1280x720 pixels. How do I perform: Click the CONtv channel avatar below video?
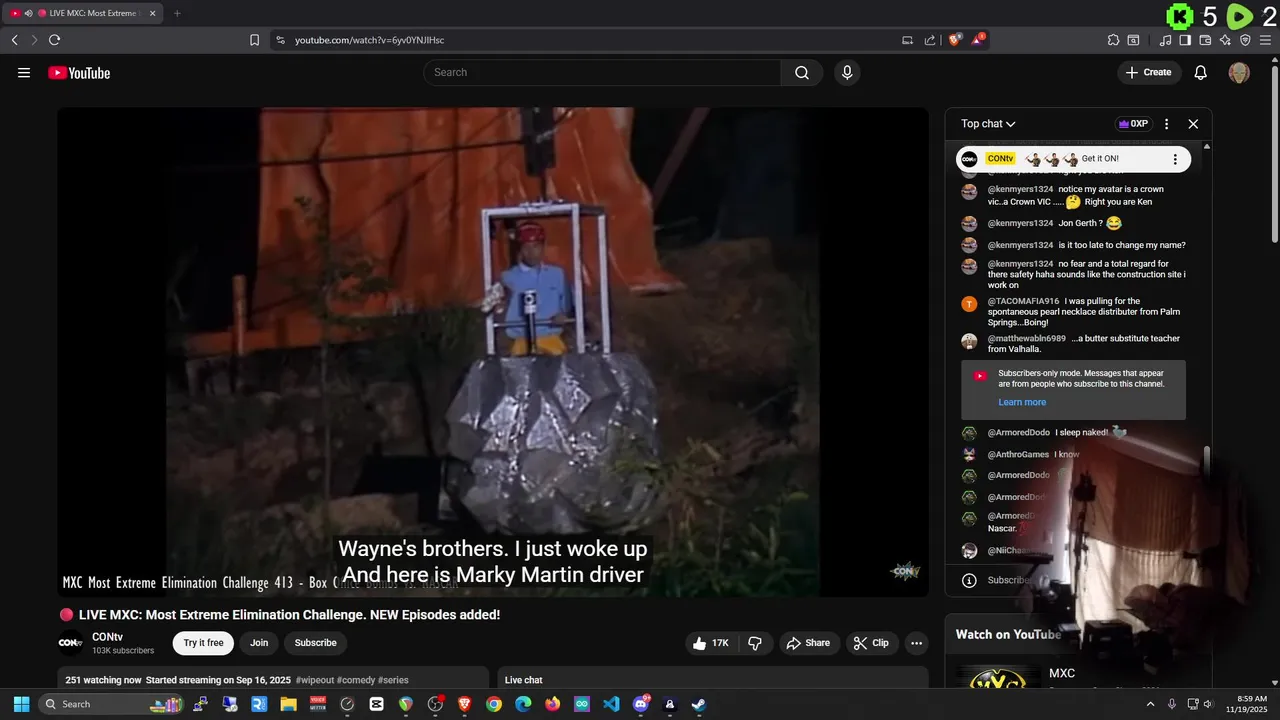(70, 643)
